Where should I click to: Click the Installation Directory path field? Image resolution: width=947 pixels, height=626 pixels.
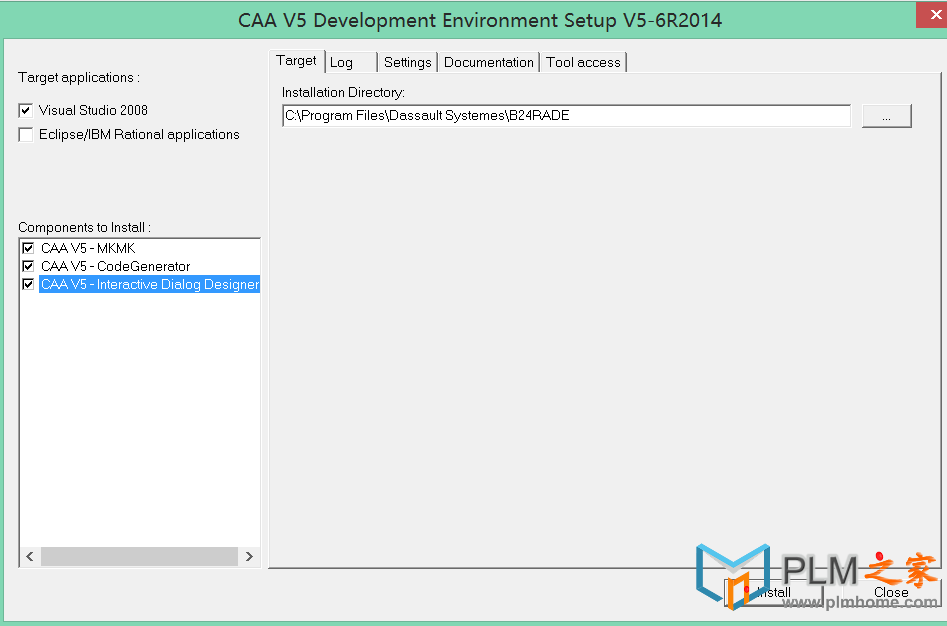click(567, 116)
